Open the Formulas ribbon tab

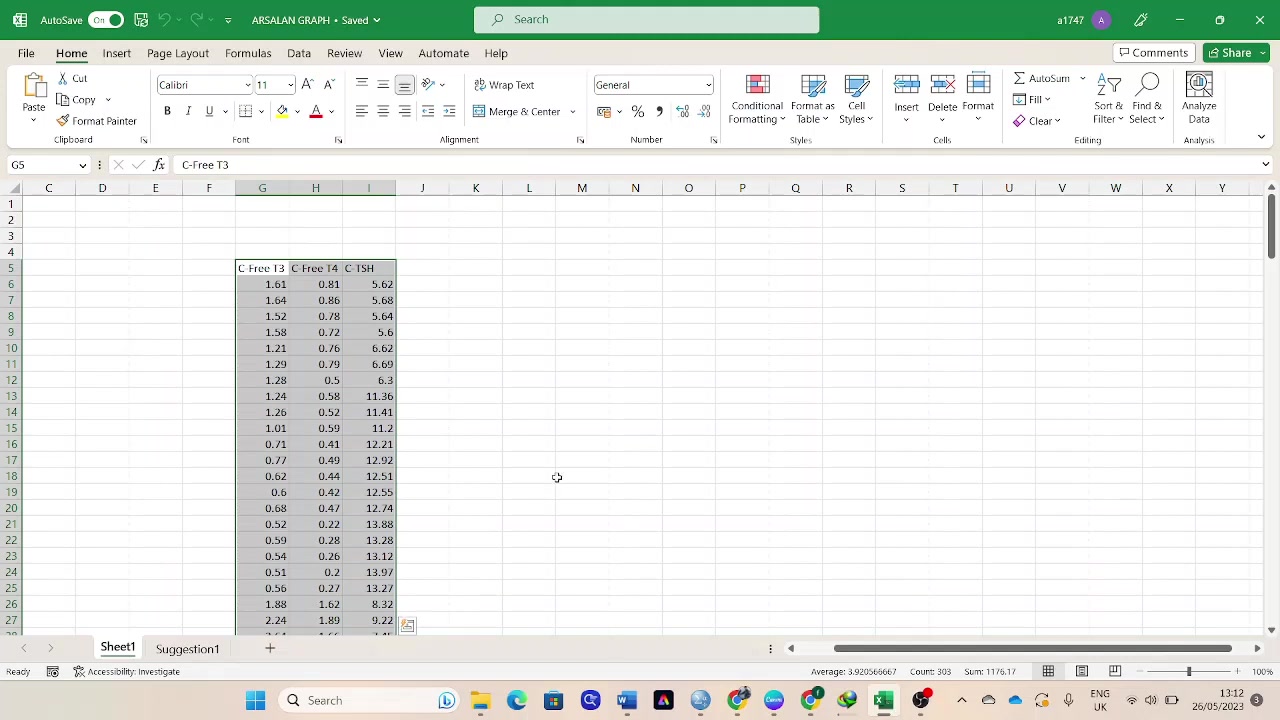248,53
